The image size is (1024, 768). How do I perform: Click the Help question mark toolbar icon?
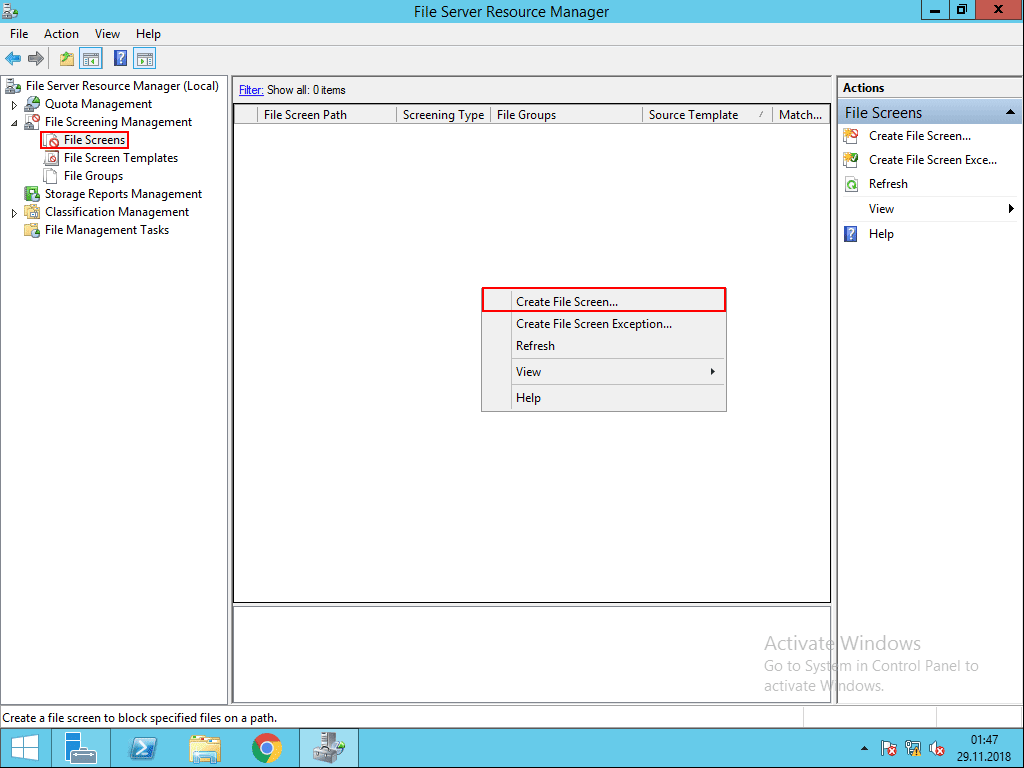119,58
